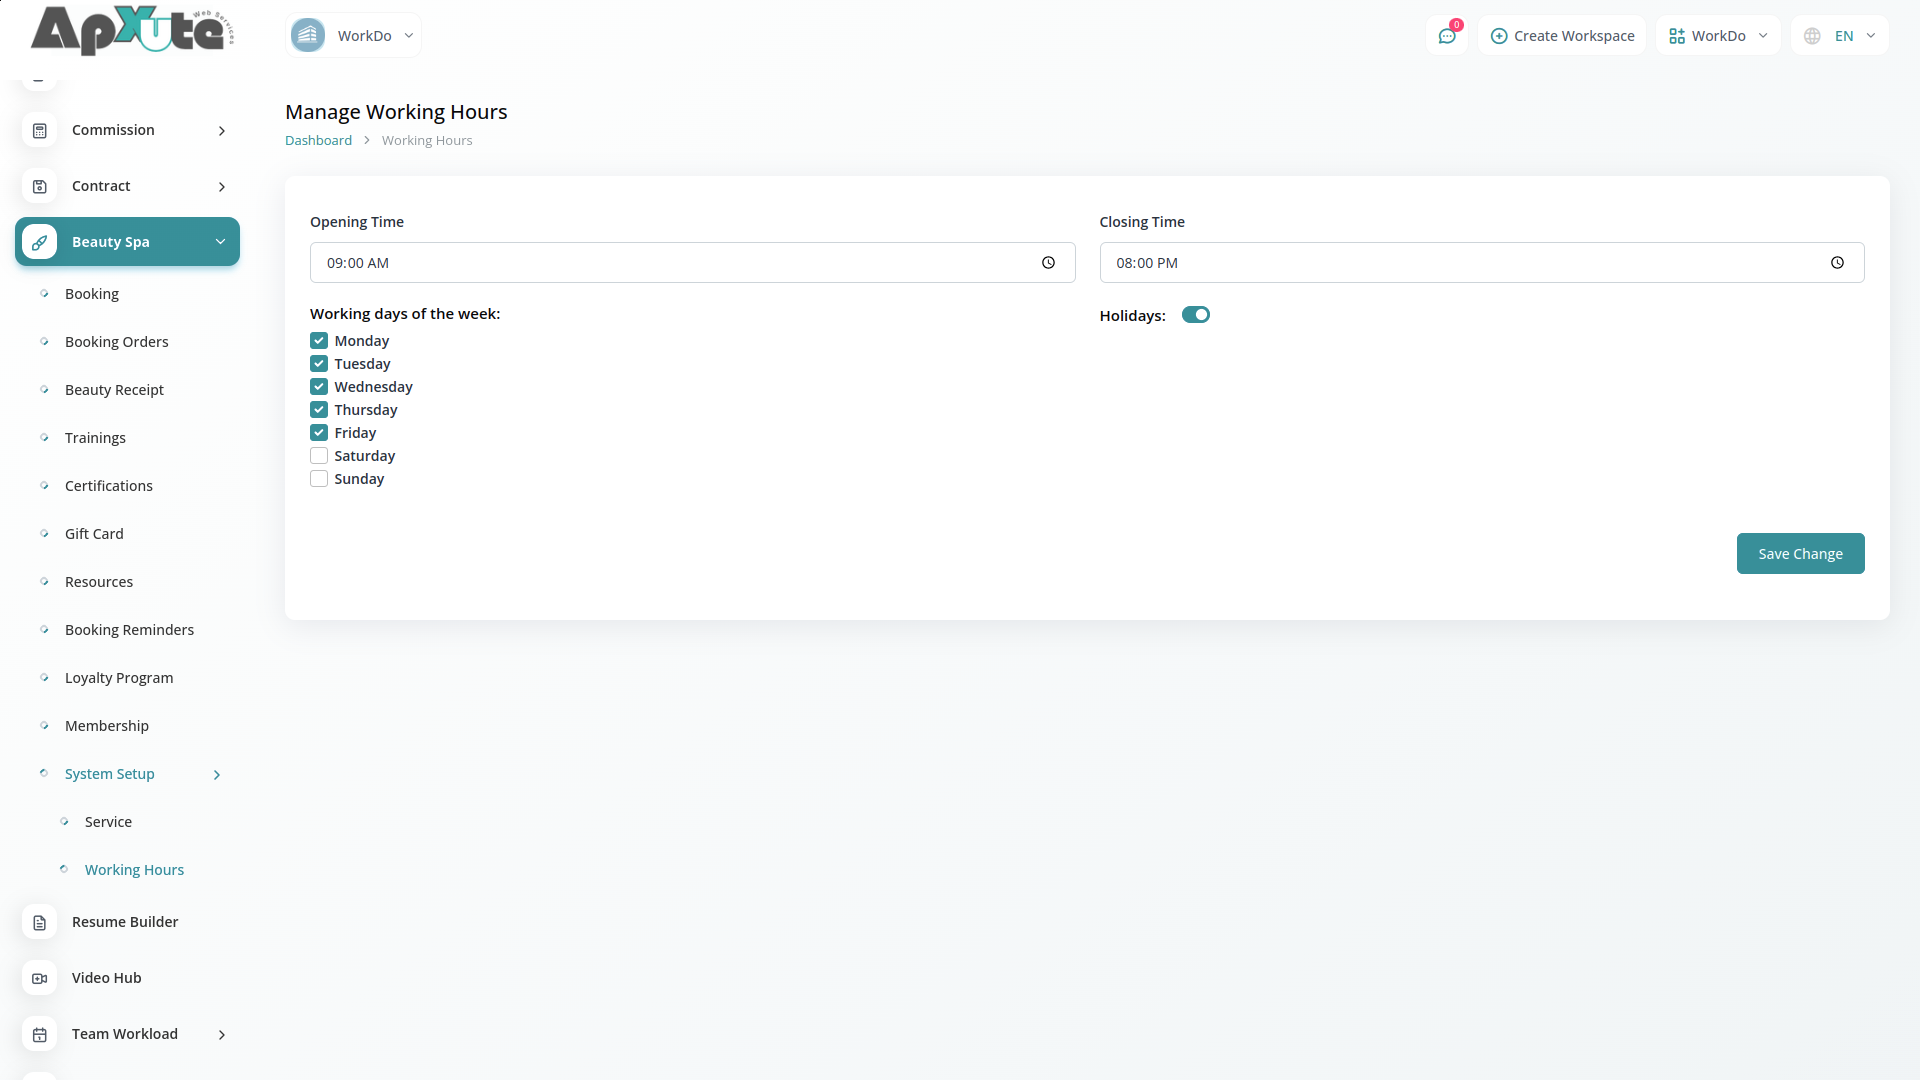Open Opening Time clock picker icon
Image resolution: width=1920 pixels, height=1080 pixels.
point(1048,263)
